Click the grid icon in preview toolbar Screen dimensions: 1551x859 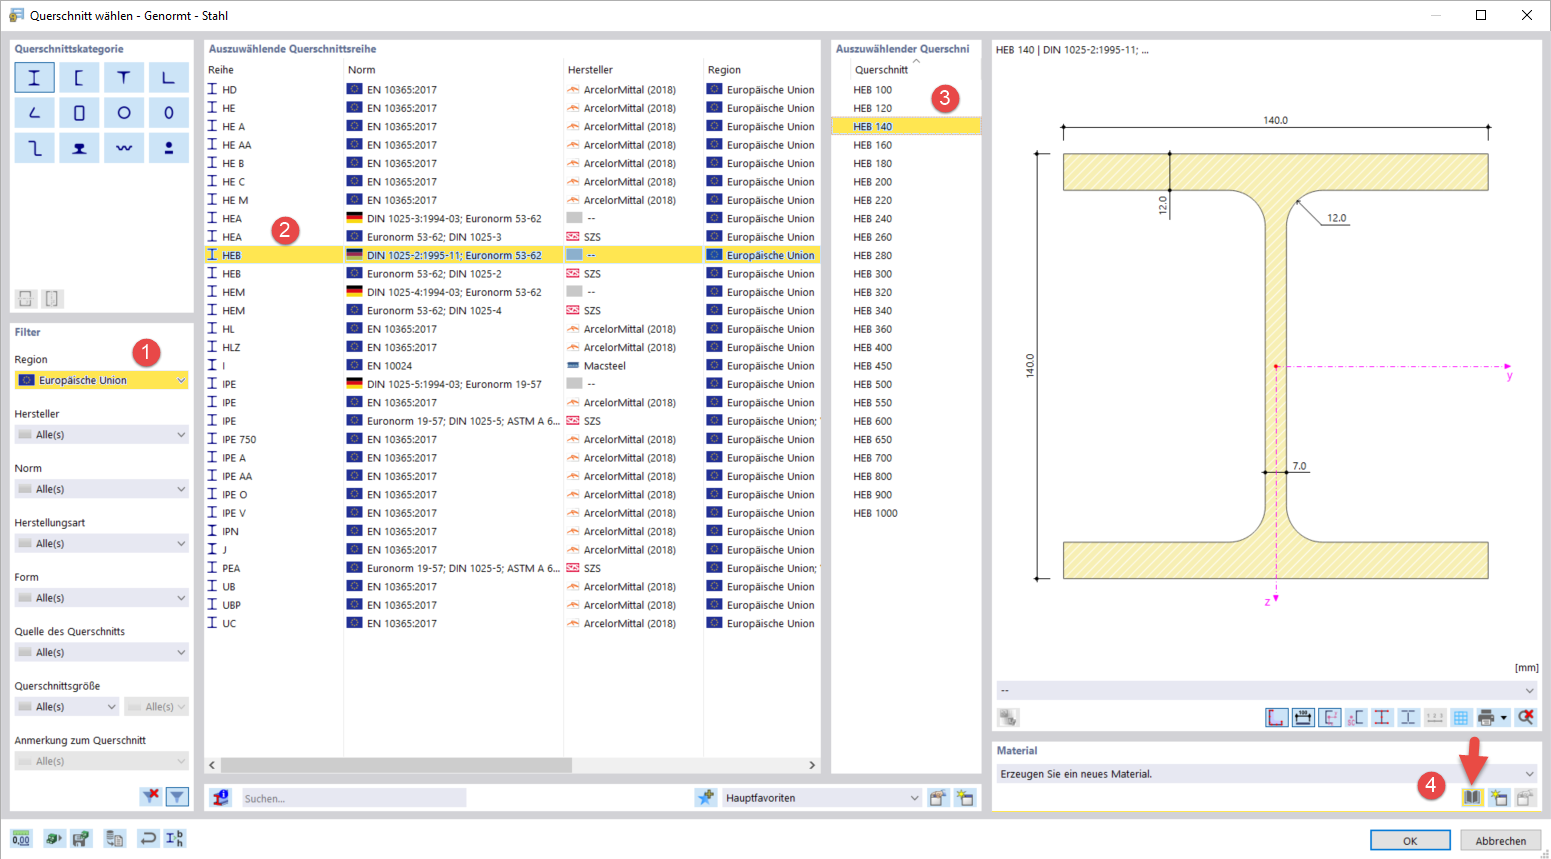point(1460,717)
